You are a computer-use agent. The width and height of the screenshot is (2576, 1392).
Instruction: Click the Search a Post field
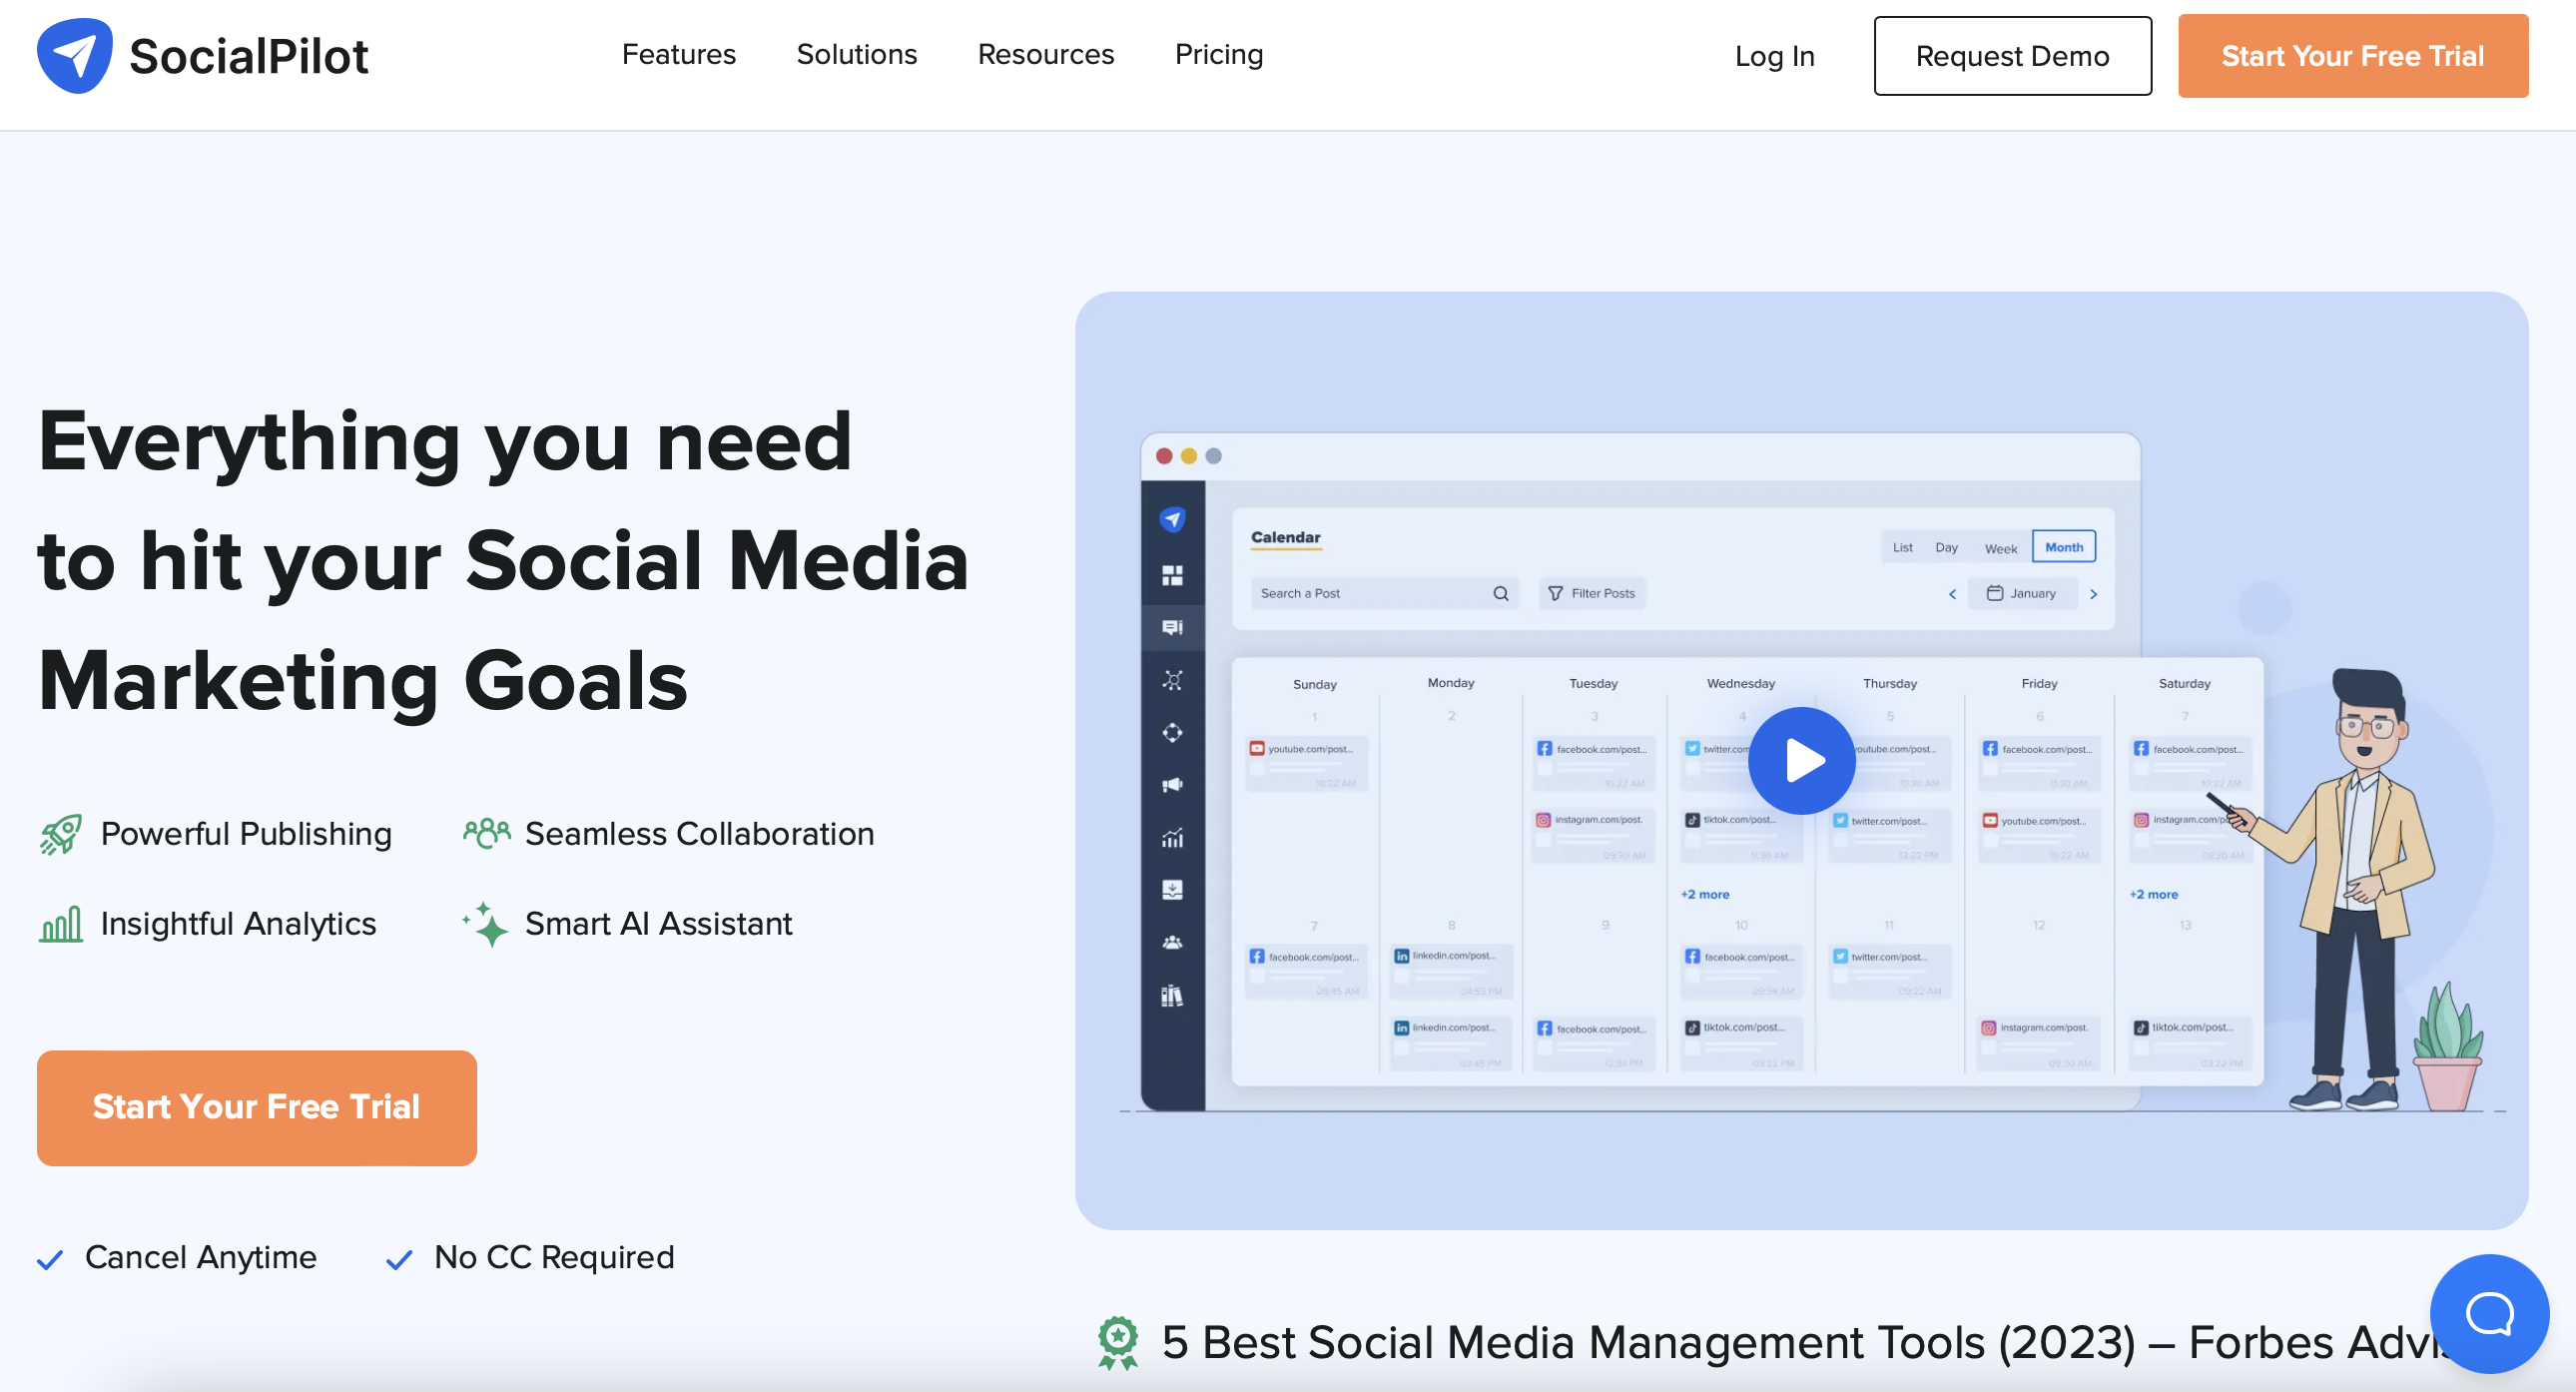(x=1370, y=593)
